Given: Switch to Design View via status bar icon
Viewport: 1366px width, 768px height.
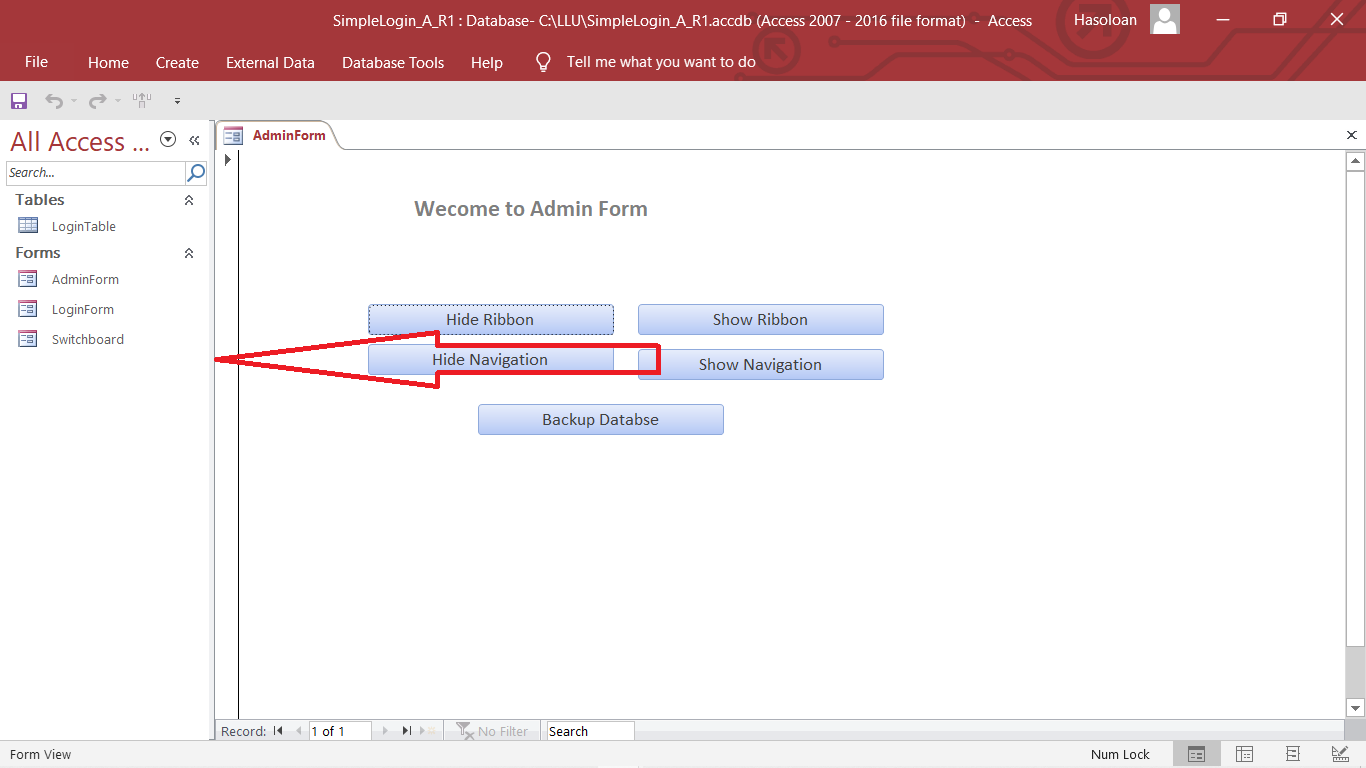Looking at the screenshot, I should point(1340,754).
